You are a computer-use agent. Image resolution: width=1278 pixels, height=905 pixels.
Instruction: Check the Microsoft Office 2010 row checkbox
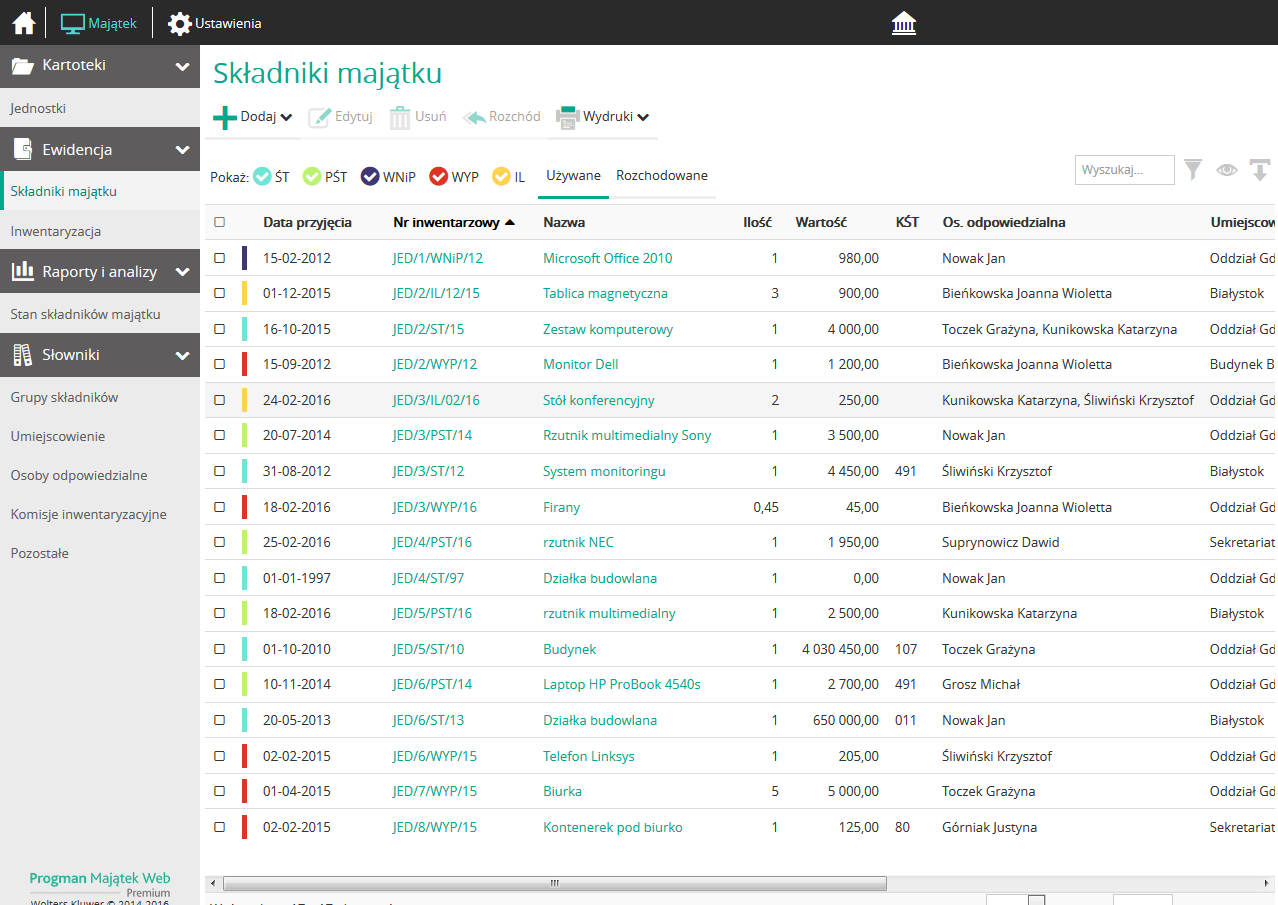click(220, 258)
